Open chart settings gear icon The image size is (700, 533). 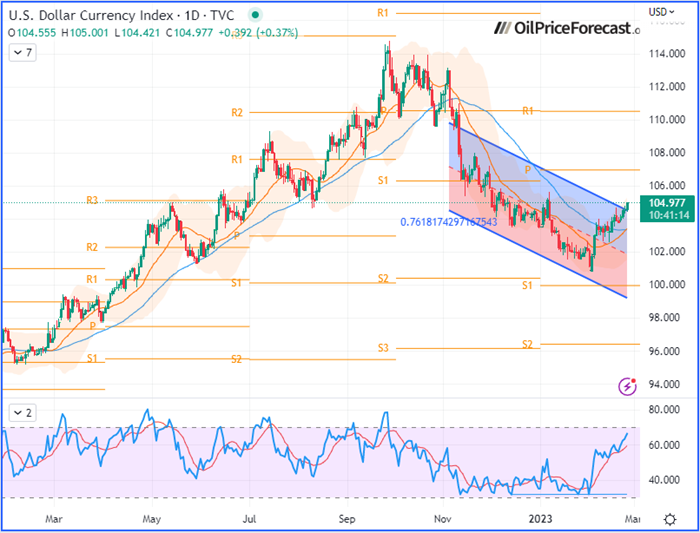668,518
